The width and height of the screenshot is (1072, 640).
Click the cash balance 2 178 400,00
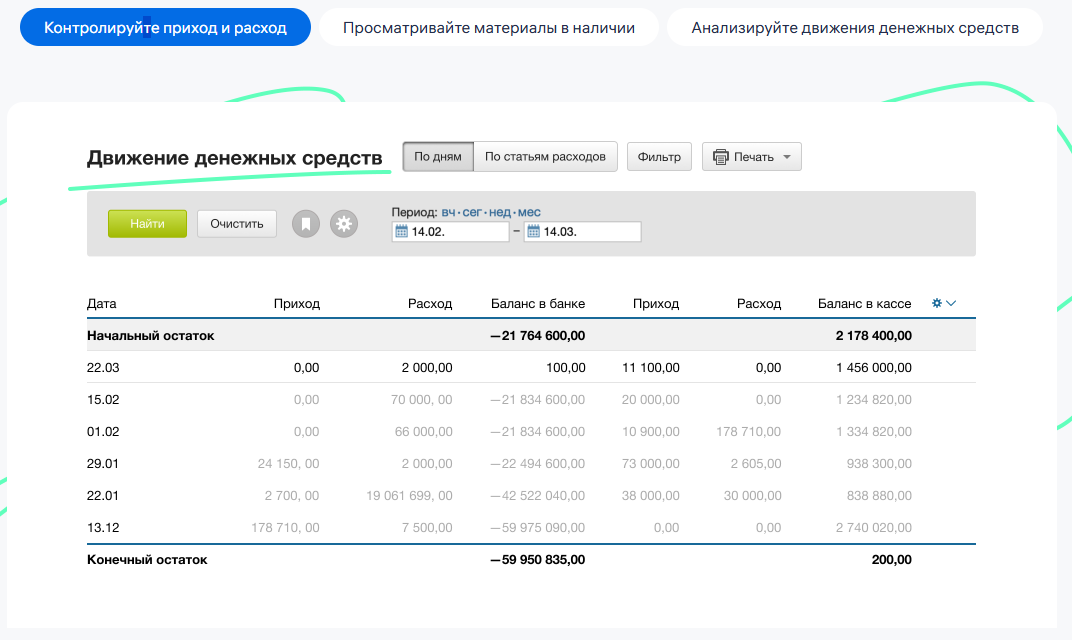pyautogui.click(x=874, y=336)
